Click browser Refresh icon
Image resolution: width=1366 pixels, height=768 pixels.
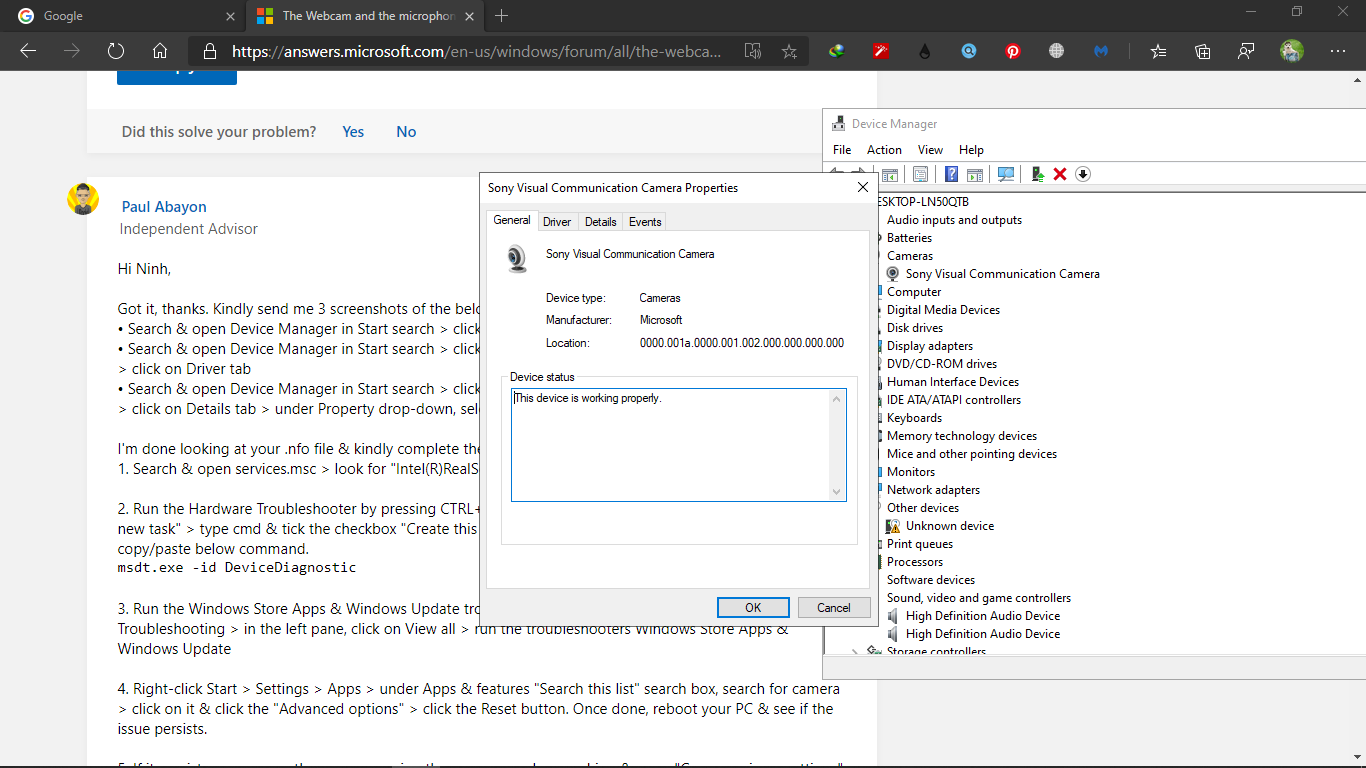[115, 51]
